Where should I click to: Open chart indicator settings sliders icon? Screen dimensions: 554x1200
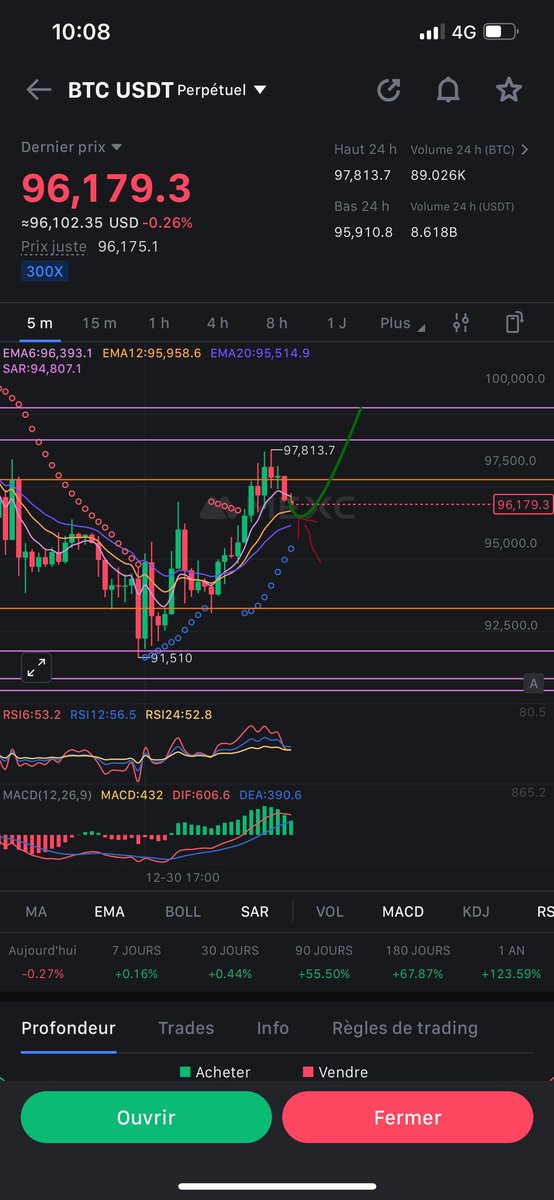(x=461, y=323)
